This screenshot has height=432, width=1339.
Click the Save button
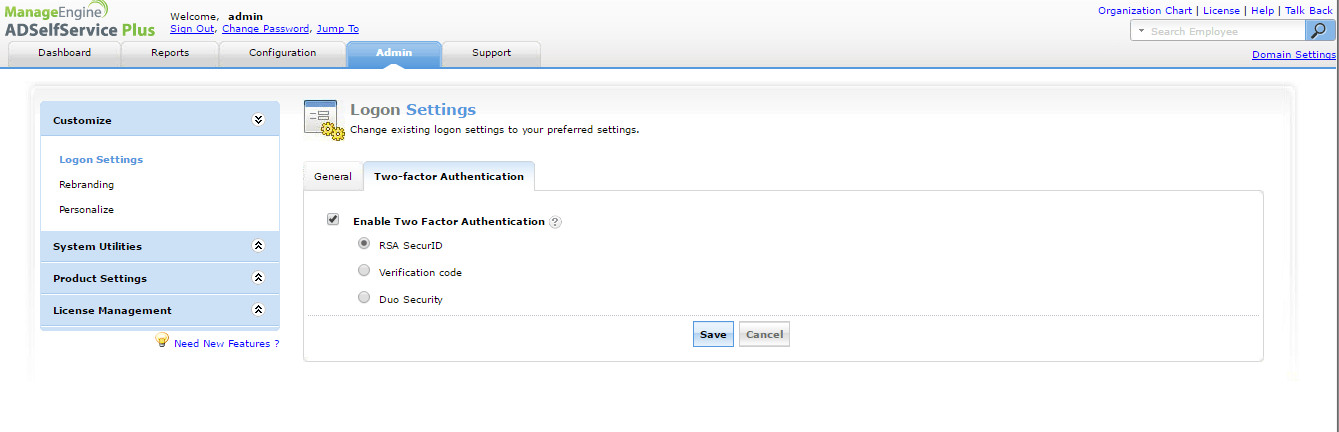tap(713, 334)
